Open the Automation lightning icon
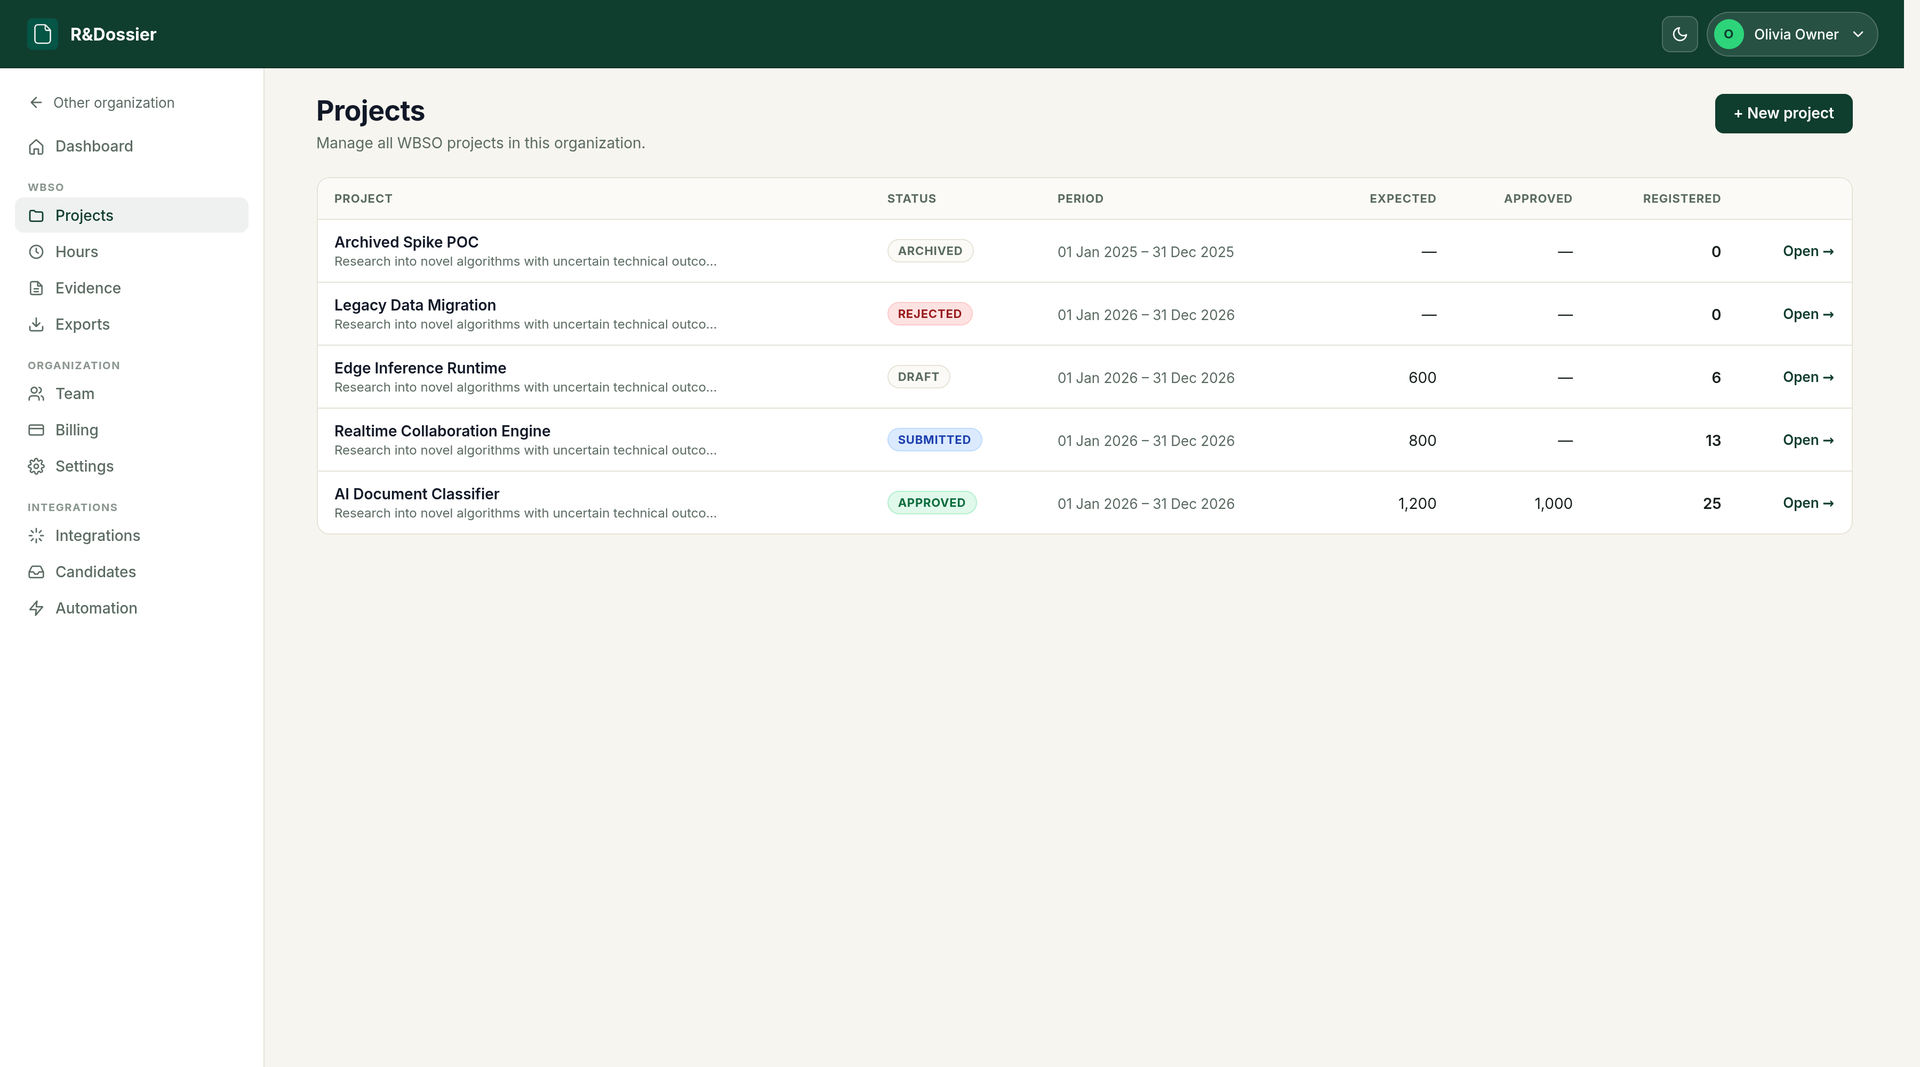Screen dimensions: 1920x1067 click(x=36, y=609)
